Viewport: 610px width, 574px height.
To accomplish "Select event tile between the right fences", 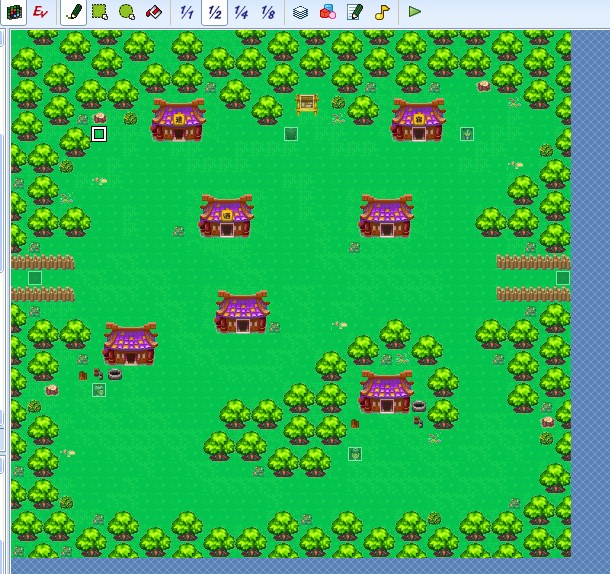I will (x=563, y=278).
